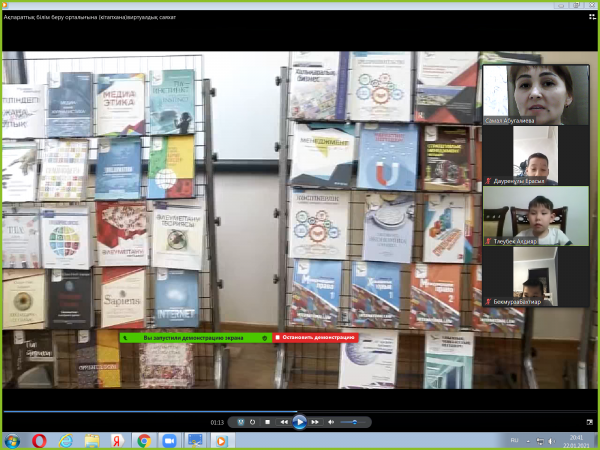The height and width of the screenshot is (450, 600).
Task: Toggle repeat mode in player controls
Action: pos(253,423)
